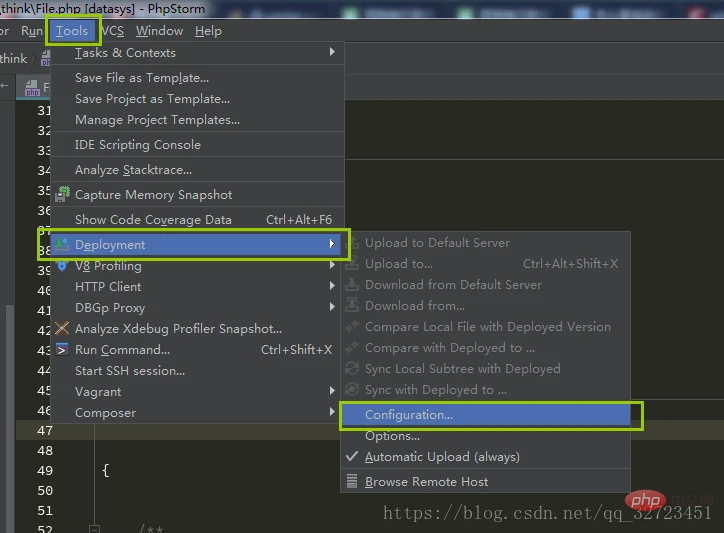The width and height of the screenshot is (724, 533).
Task: Expand the HTTP Client submenu
Action: click(x=200, y=287)
